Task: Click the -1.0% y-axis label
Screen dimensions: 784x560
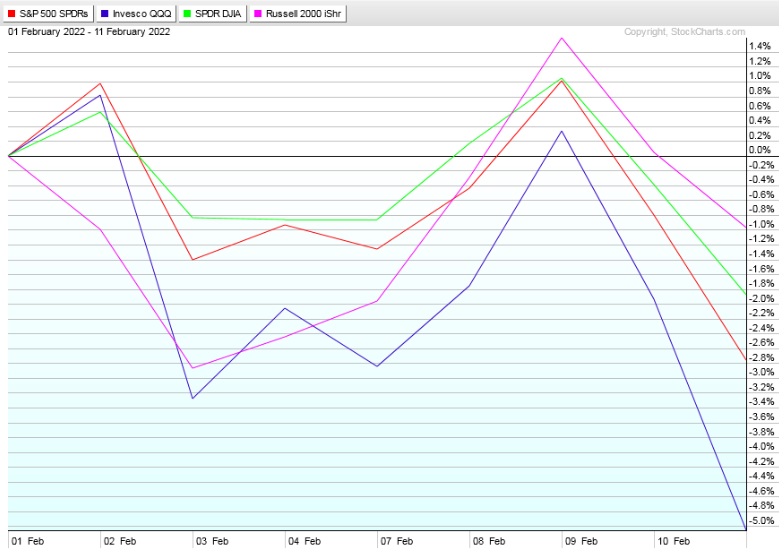Action: [762, 224]
